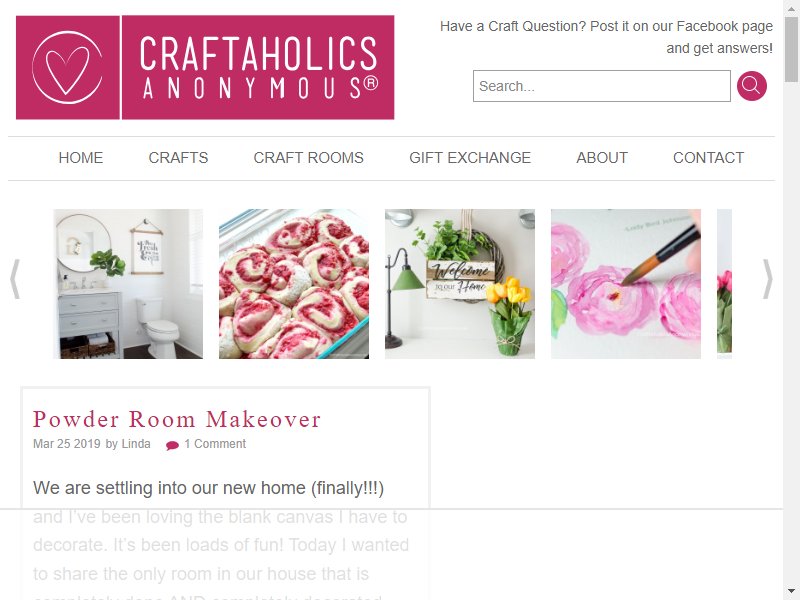Open the Powder Room Makeover post title

click(x=177, y=419)
